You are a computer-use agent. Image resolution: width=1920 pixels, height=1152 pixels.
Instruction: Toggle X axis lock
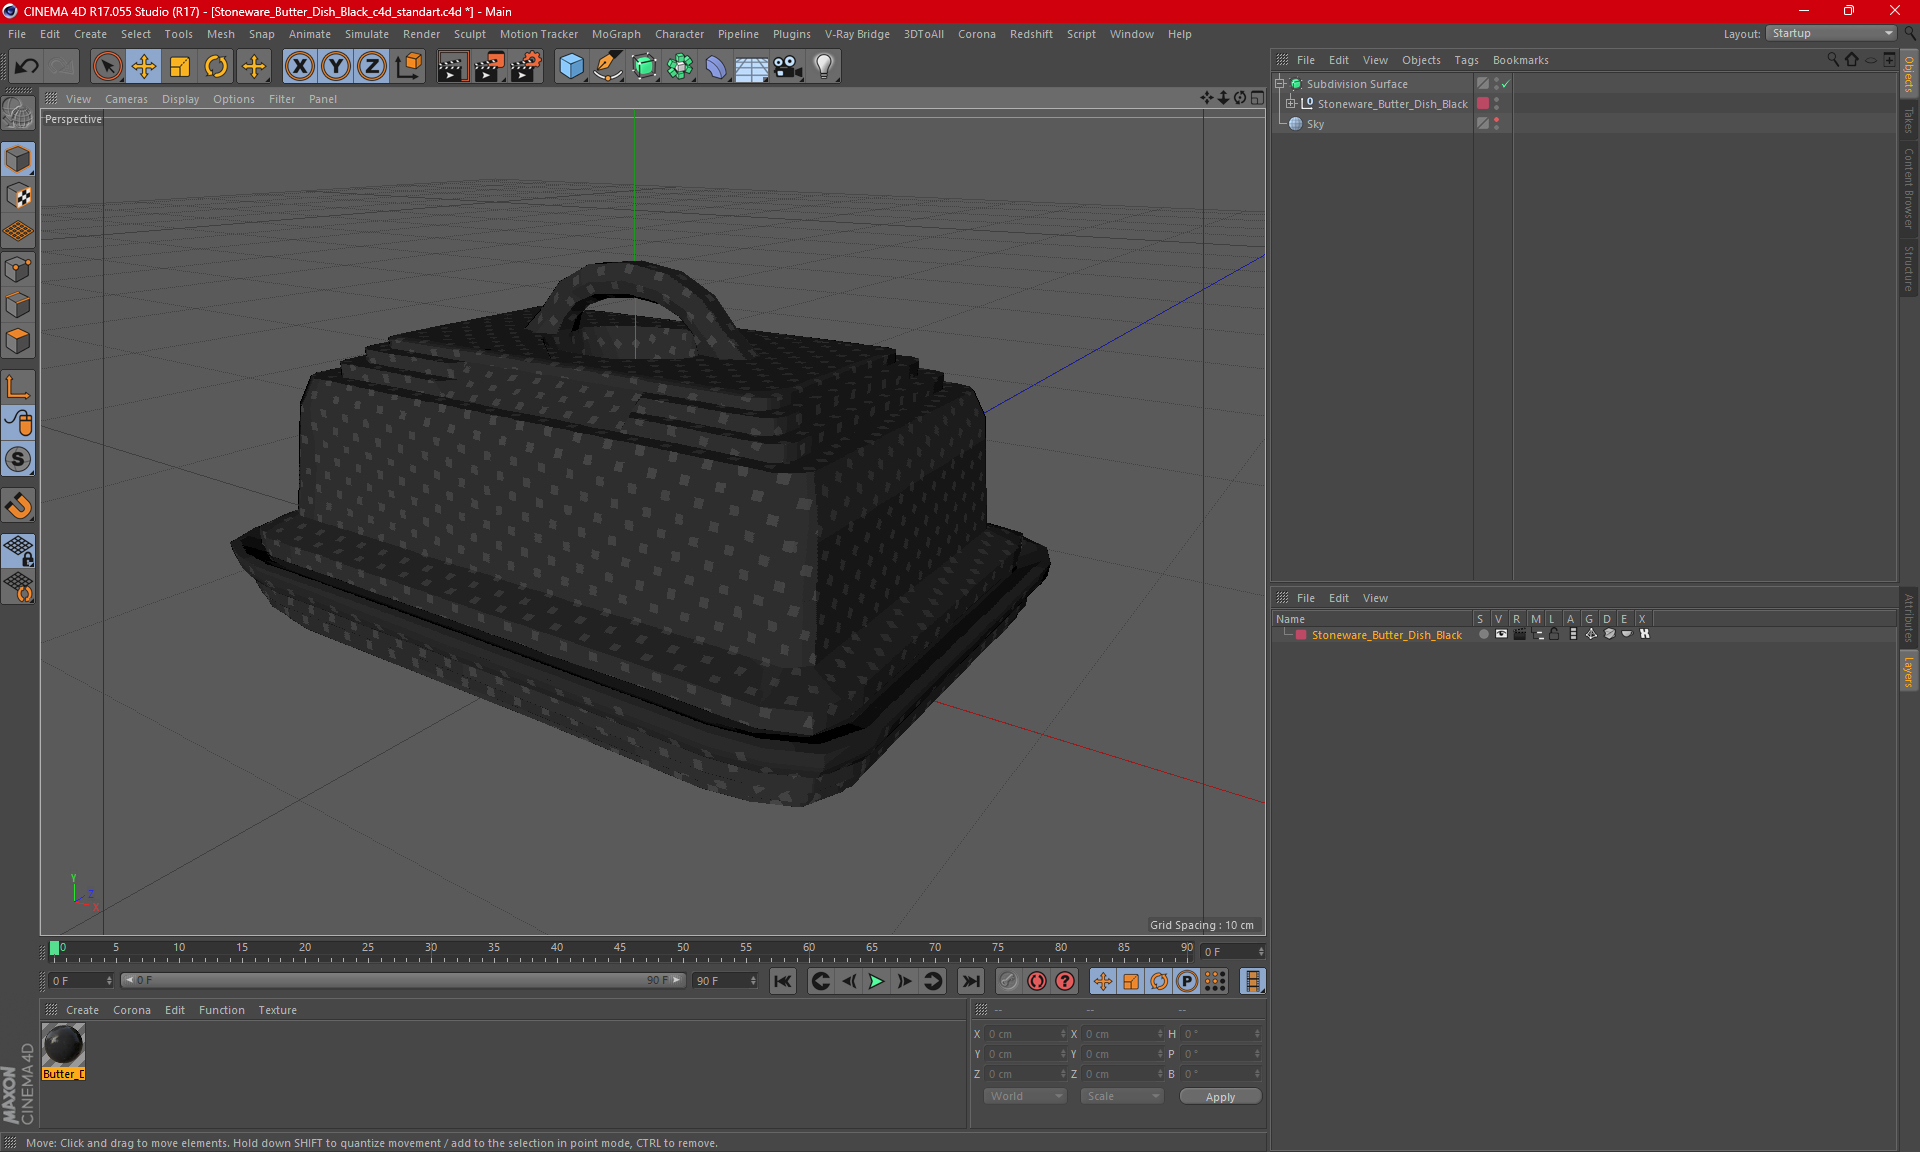coord(299,66)
